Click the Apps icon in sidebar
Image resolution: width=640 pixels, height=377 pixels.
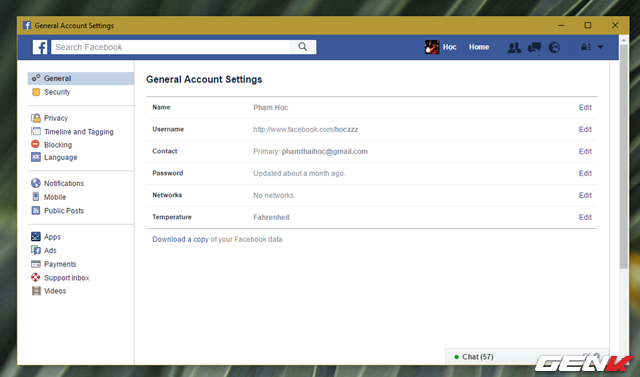[x=36, y=237]
